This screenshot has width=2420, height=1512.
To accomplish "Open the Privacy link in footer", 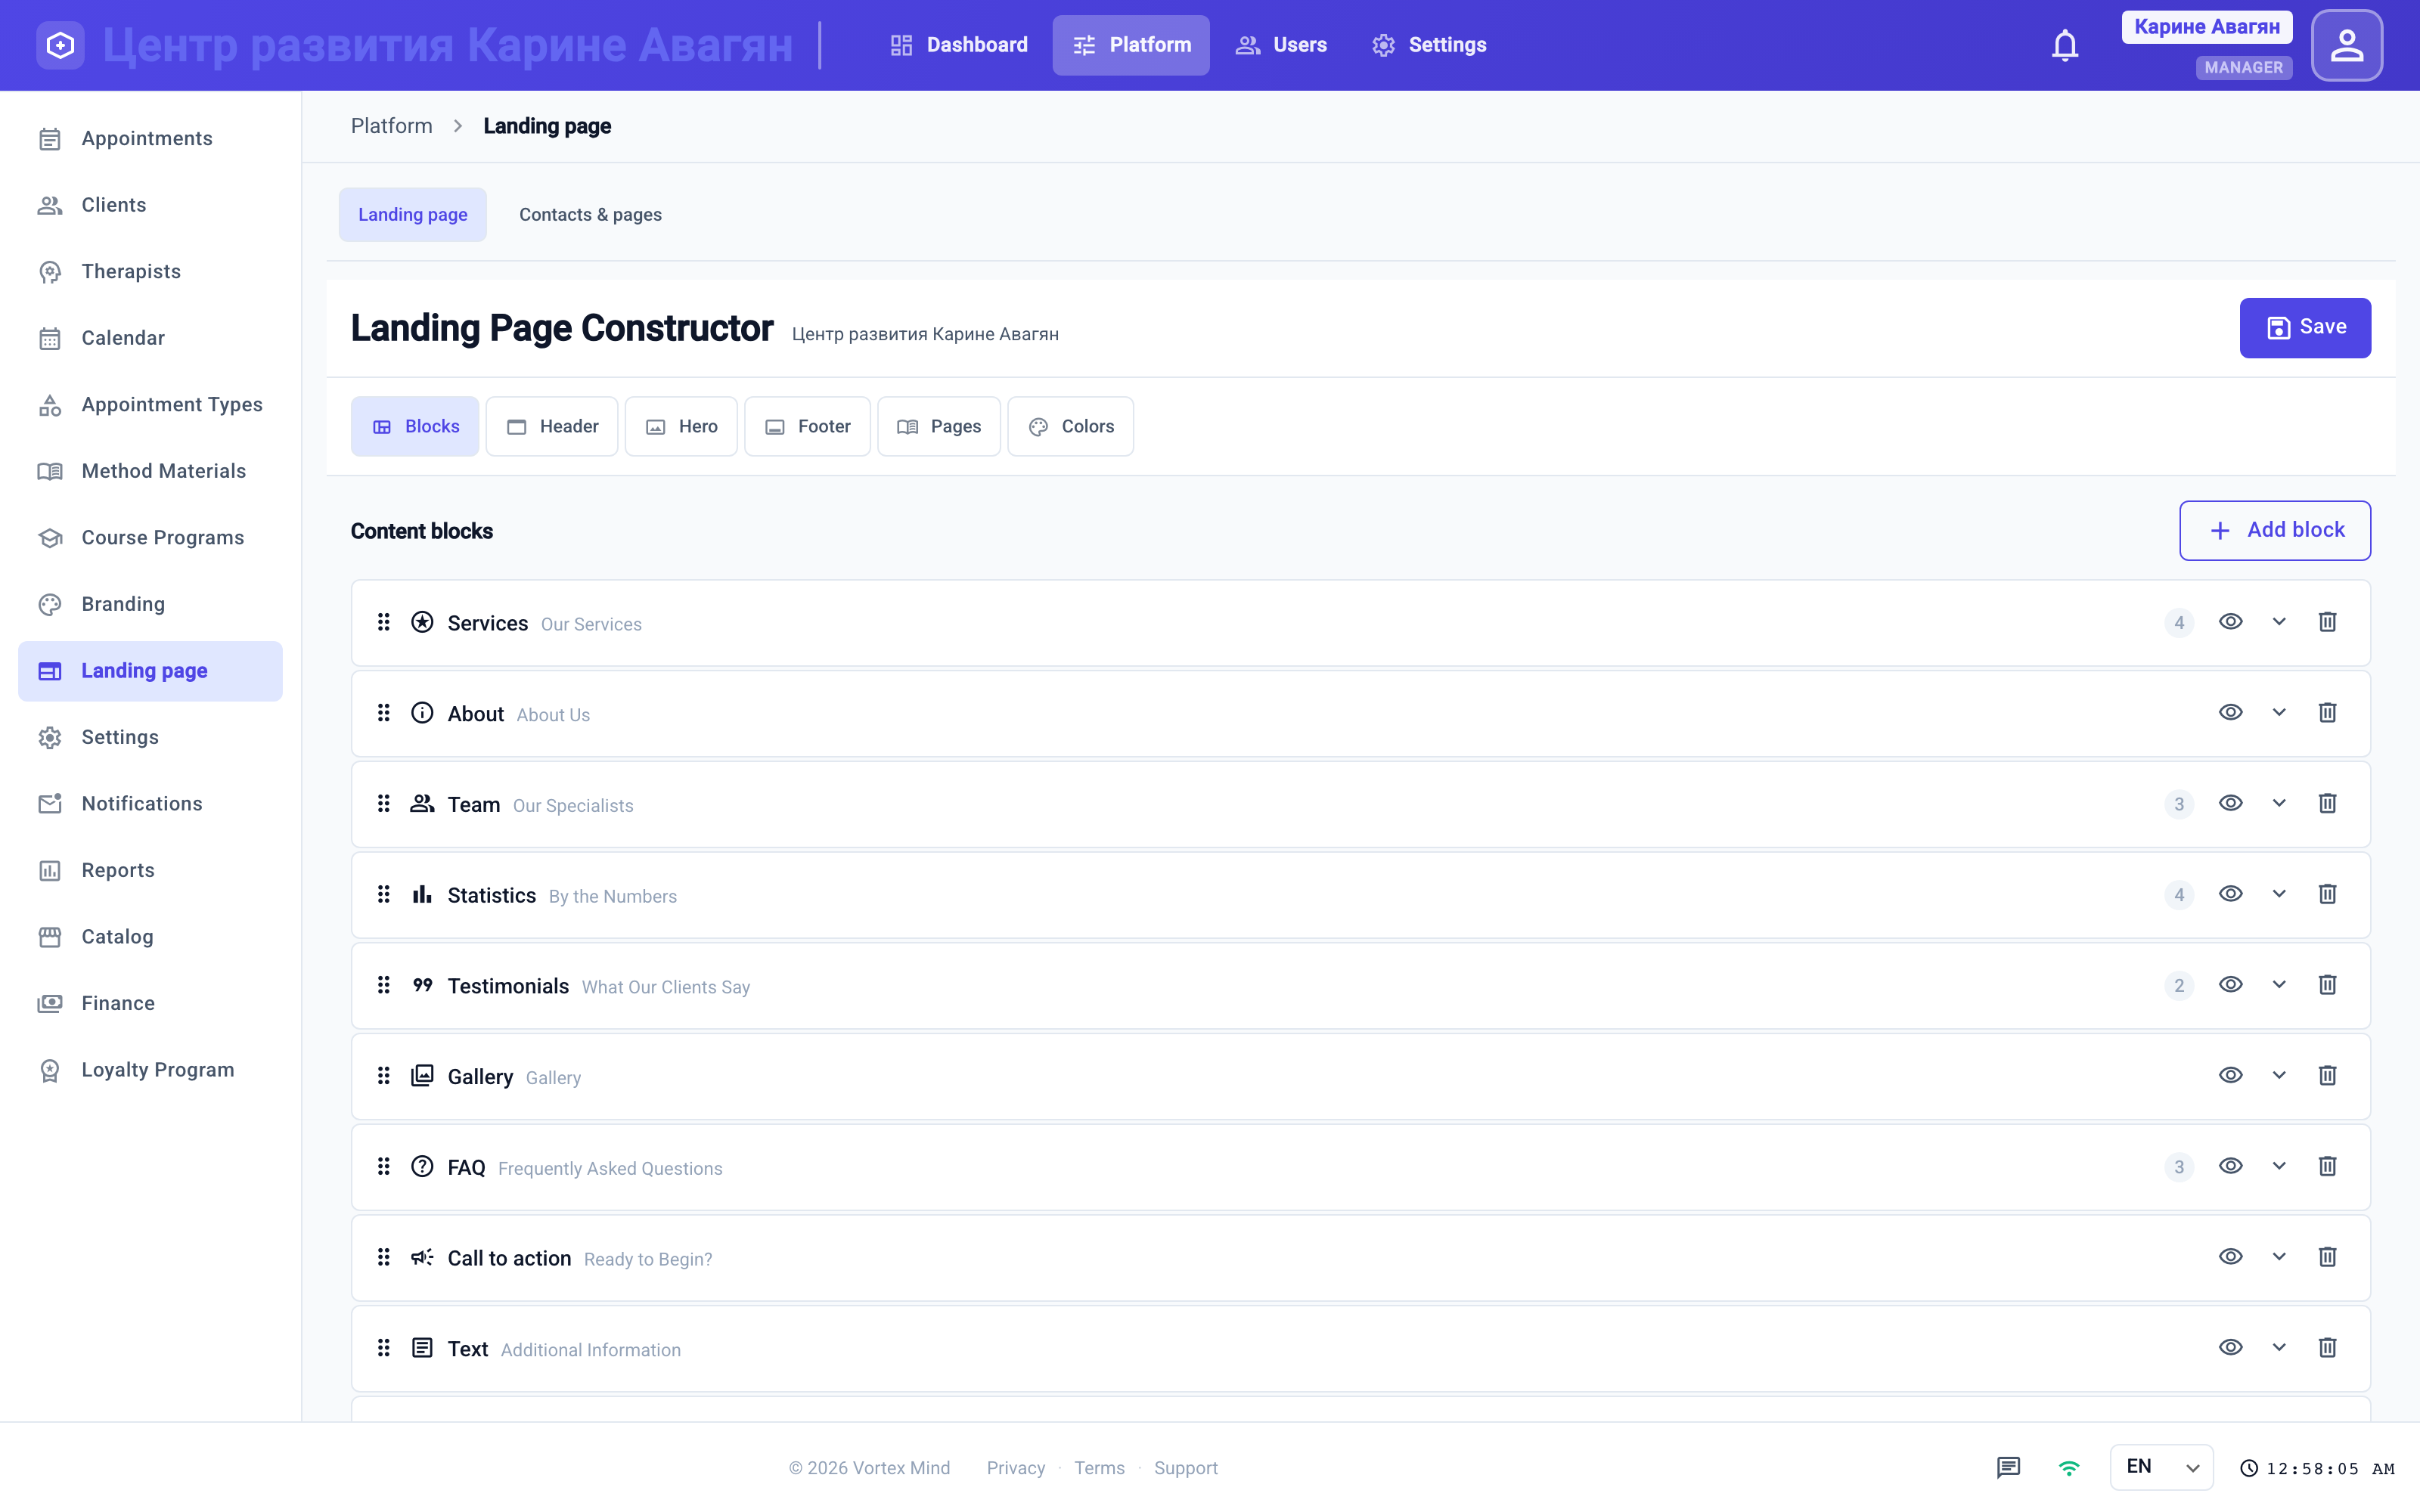I will coord(1015,1468).
